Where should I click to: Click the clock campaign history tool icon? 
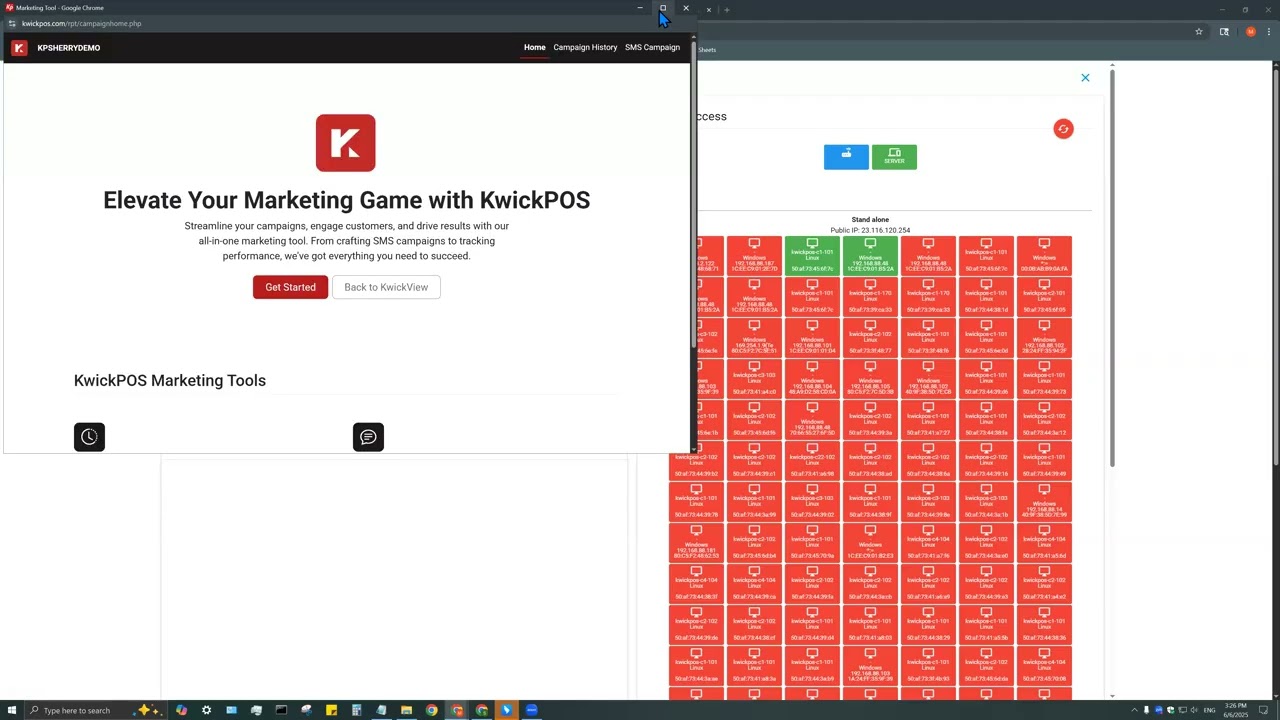pyautogui.click(x=89, y=437)
